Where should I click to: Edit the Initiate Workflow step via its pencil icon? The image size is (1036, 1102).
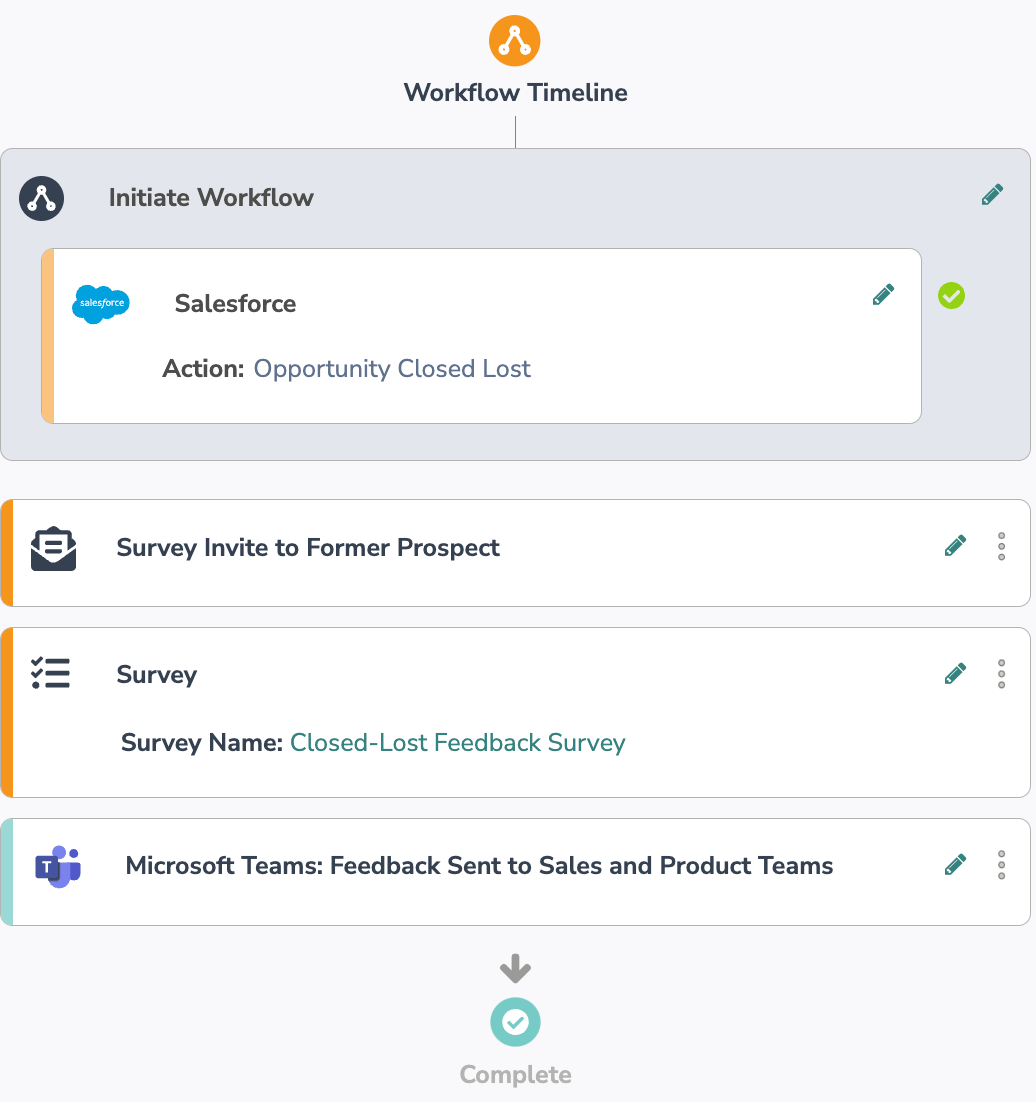992,194
